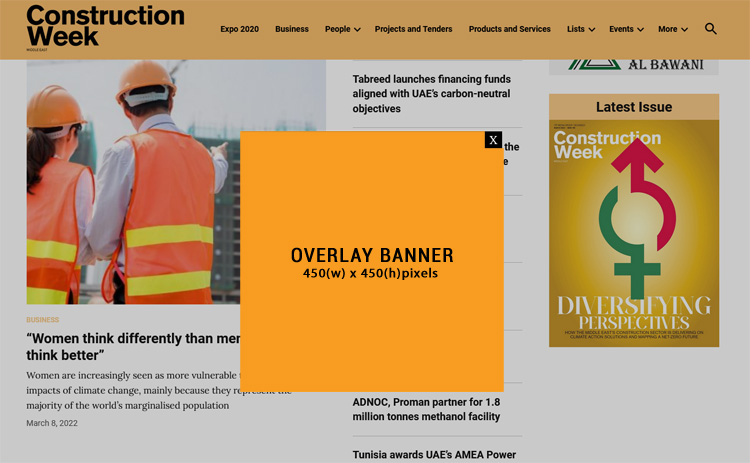Open Products and Services section
The image size is (750, 463).
[x=509, y=29]
